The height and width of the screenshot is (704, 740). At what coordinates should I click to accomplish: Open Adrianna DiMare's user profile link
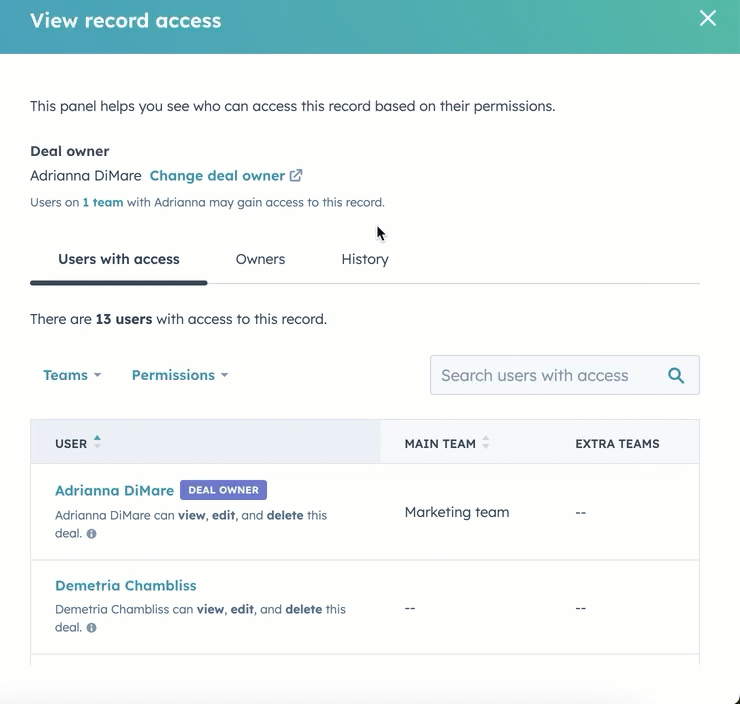(x=114, y=490)
